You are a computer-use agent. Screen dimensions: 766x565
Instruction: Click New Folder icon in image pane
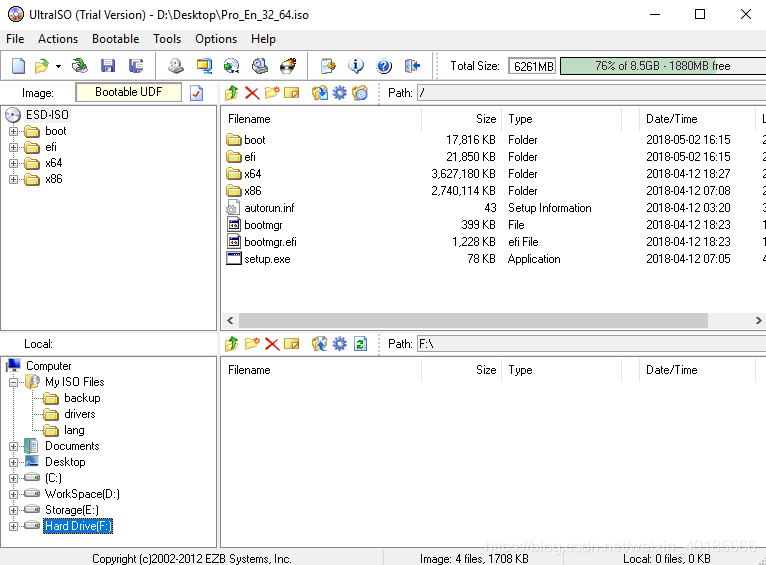(x=272, y=92)
